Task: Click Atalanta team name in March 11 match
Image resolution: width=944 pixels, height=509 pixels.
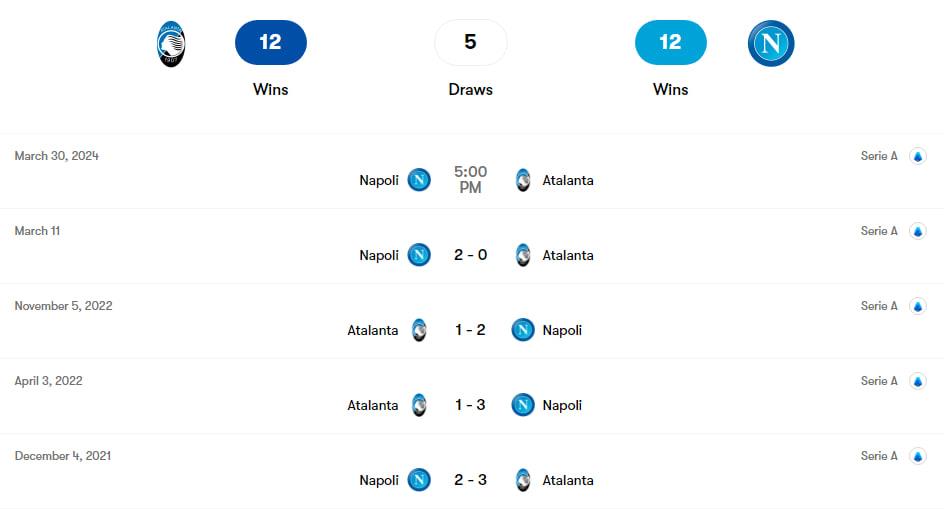Action: pos(568,255)
